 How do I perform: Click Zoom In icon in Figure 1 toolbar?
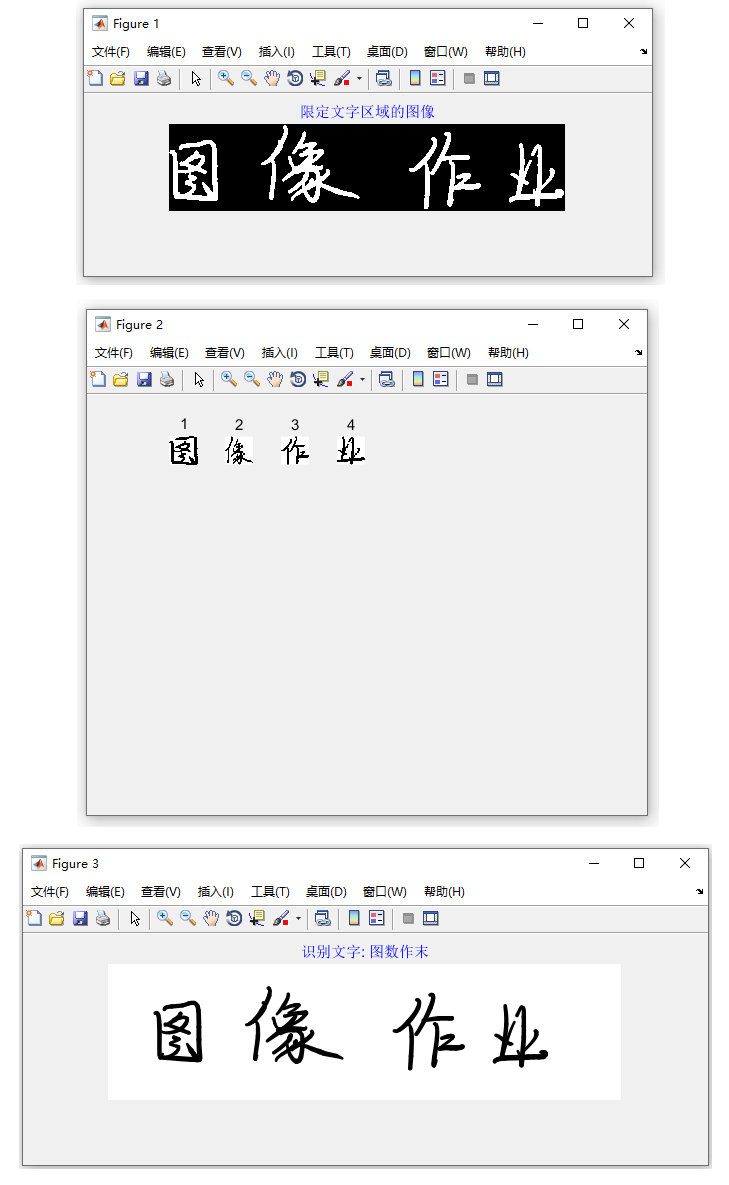tap(226, 78)
